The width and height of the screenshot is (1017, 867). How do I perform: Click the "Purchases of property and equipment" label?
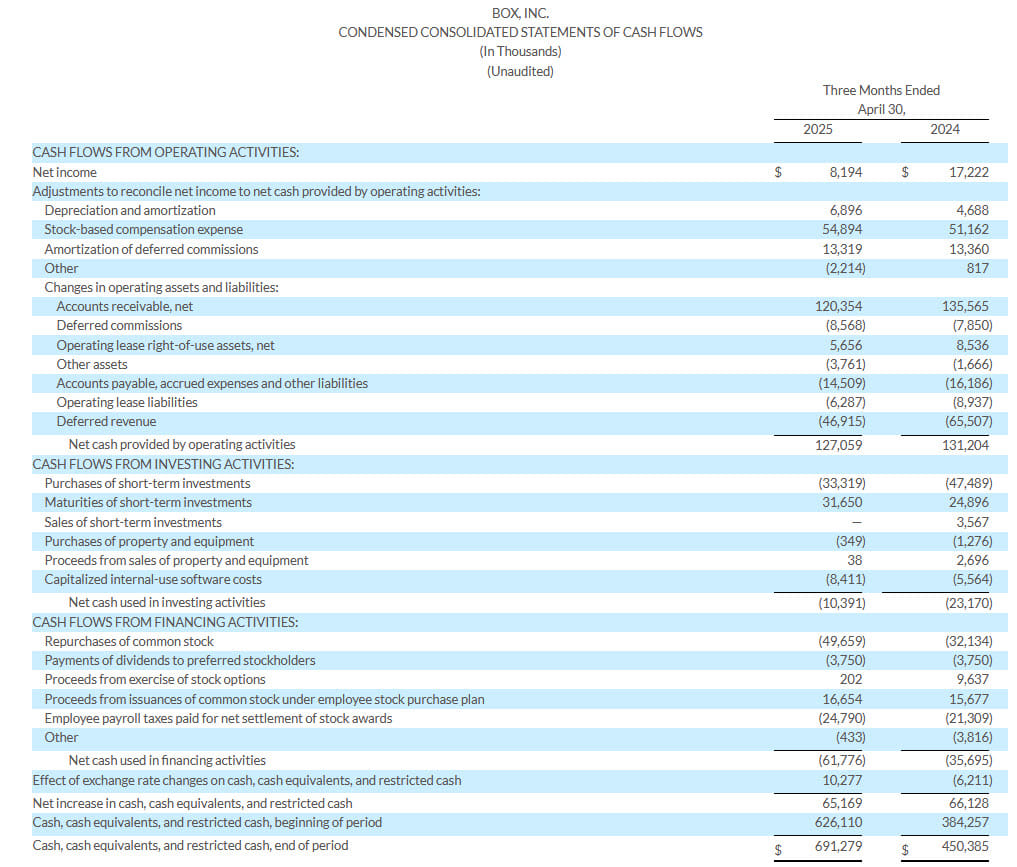coord(149,541)
